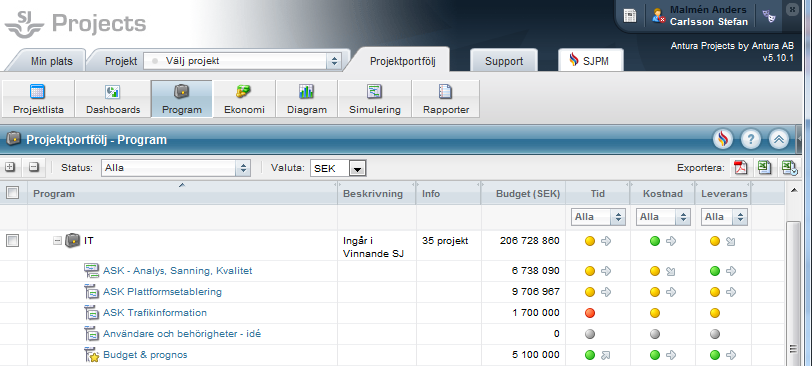This screenshot has width=812, height=366.
Task: Click the 9 706 967 budget value
Action: [535, 291]
